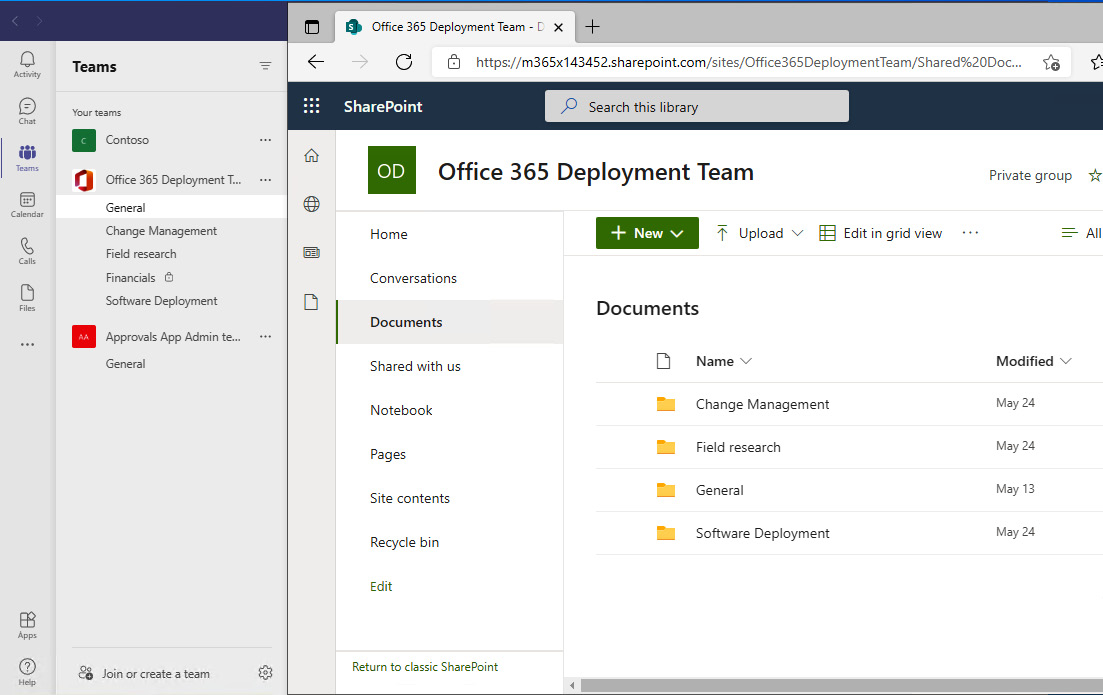Open Pages in site navigation
Screen dimensions: 1103x695
click(x=388, y=454)
